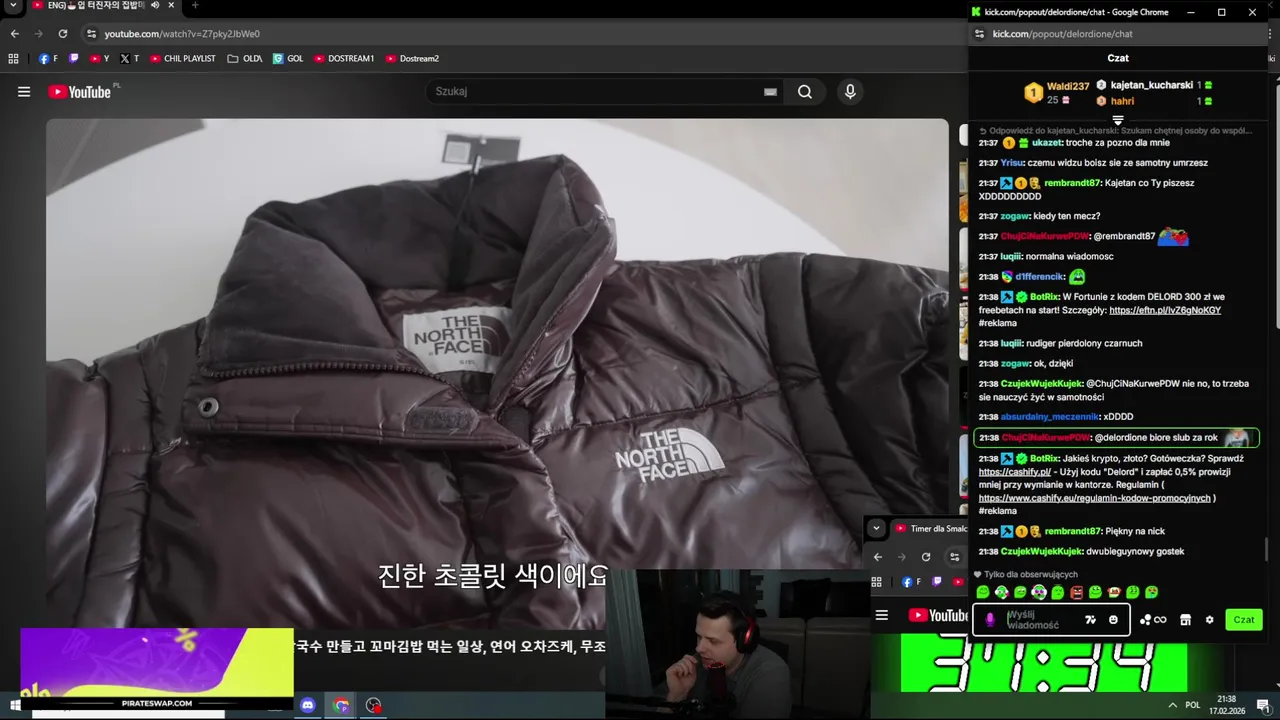
Task: Go to YouTube home via logo
Action: tap(79, 92)
